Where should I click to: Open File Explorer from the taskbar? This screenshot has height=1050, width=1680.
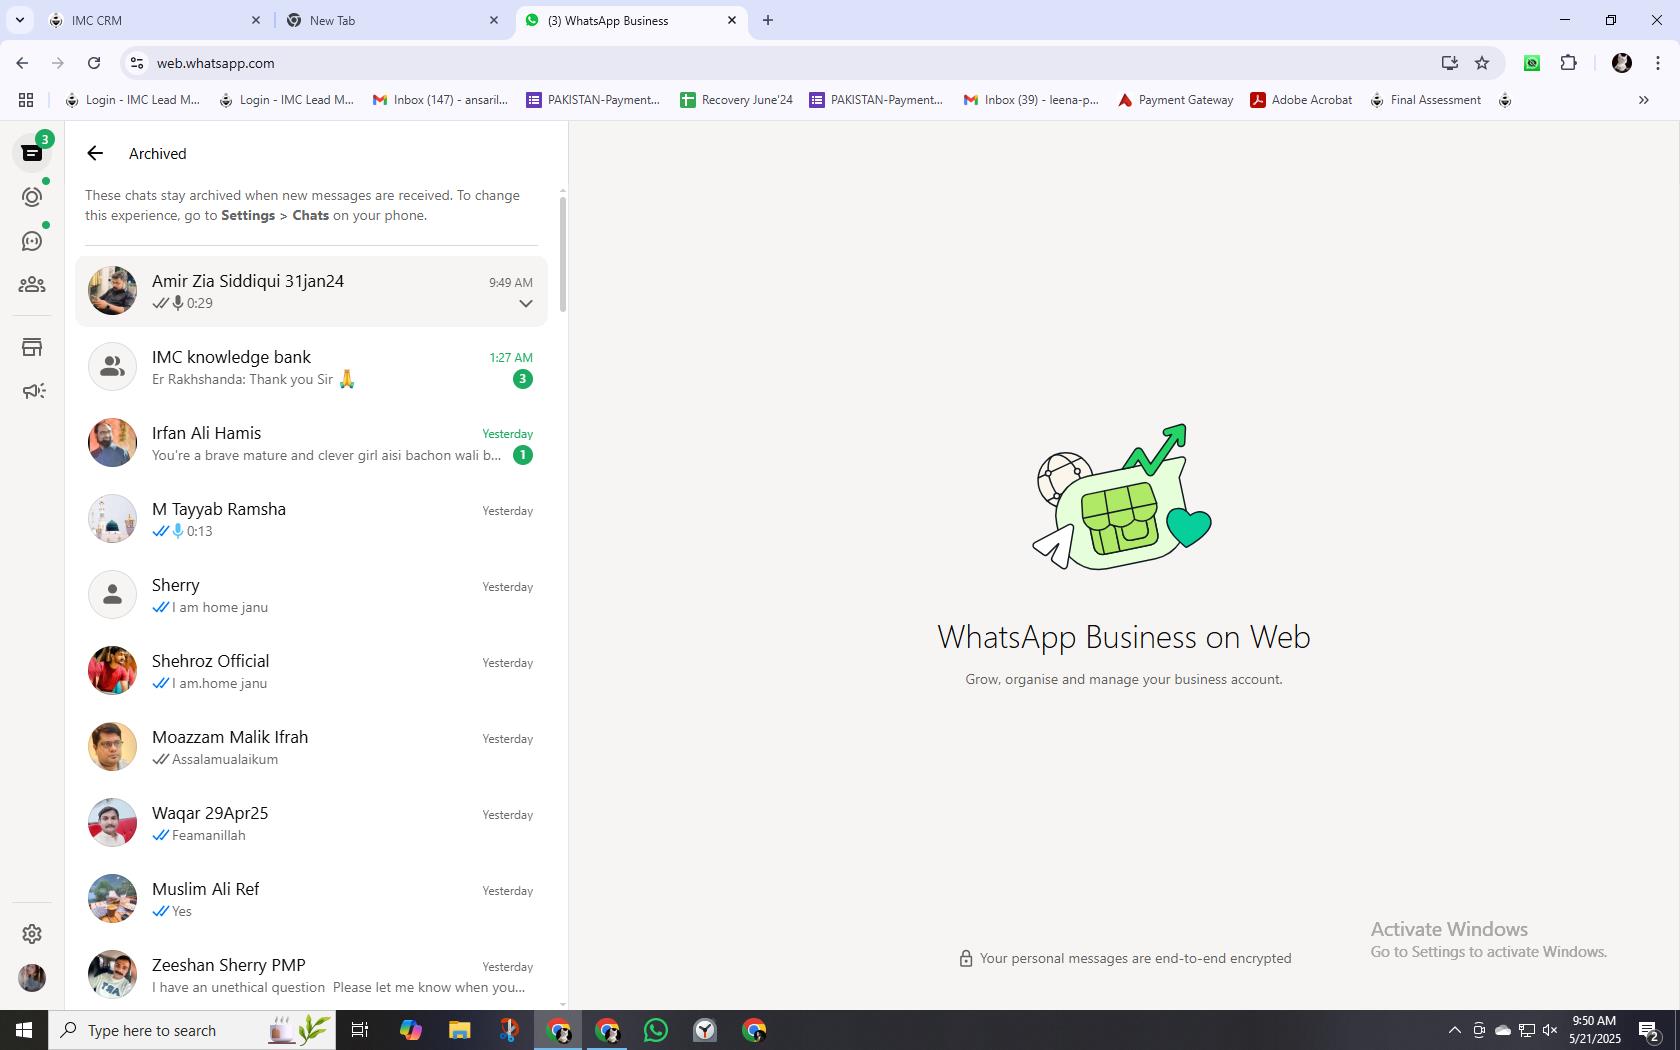459,1030
